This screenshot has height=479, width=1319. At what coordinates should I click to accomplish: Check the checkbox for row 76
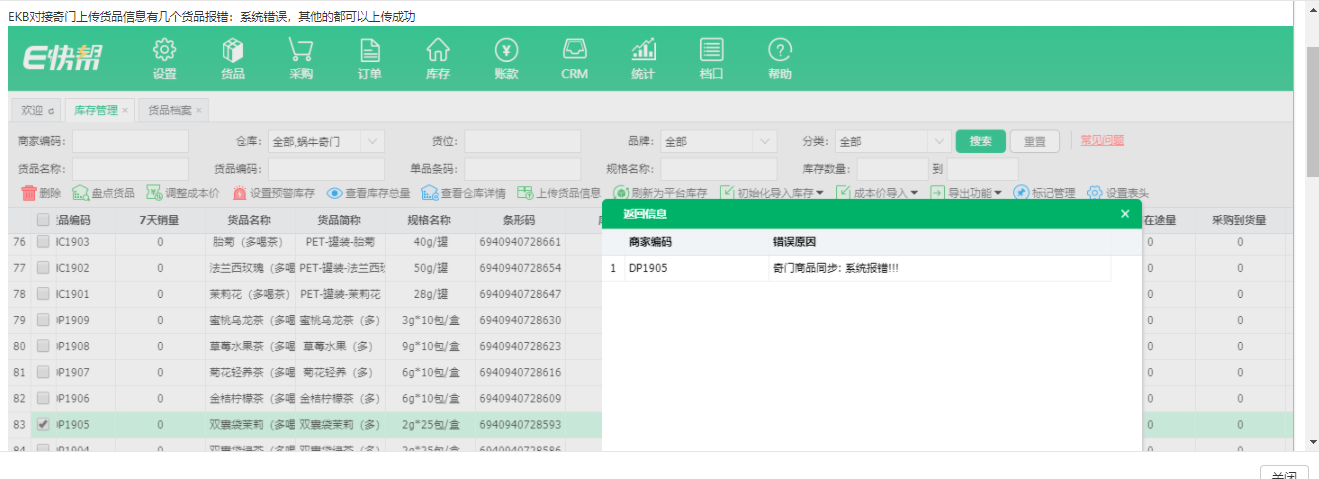(x=43, y=242)
